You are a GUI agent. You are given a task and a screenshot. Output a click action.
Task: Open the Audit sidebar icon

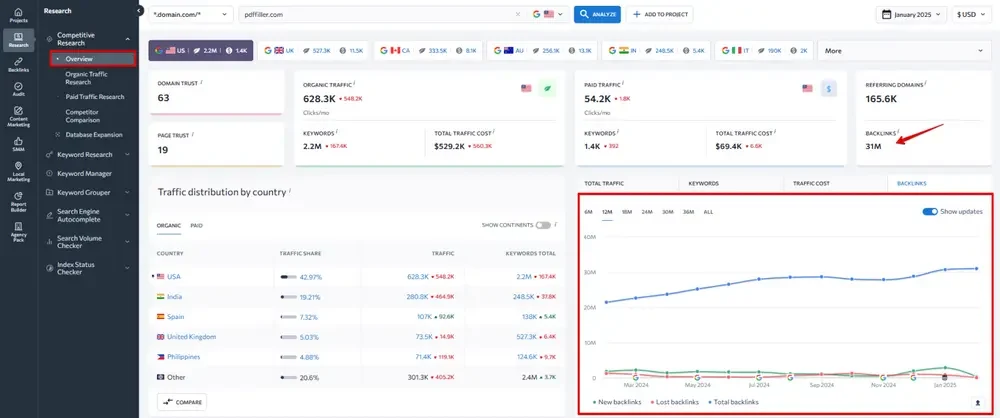pos(18,89)
